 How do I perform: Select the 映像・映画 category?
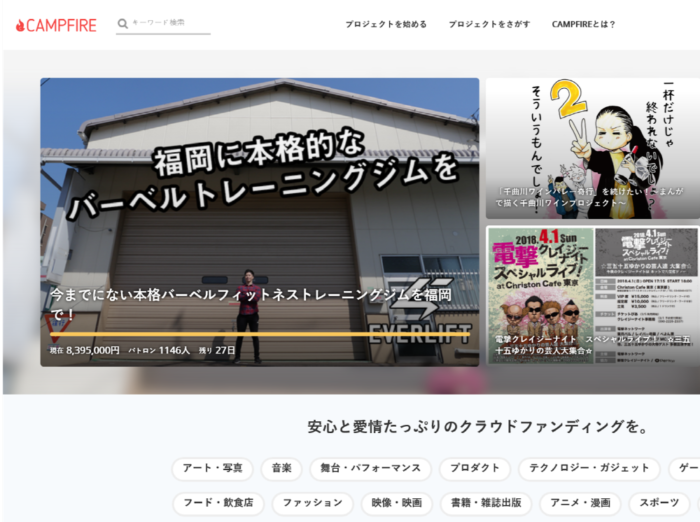coord(397,503)
